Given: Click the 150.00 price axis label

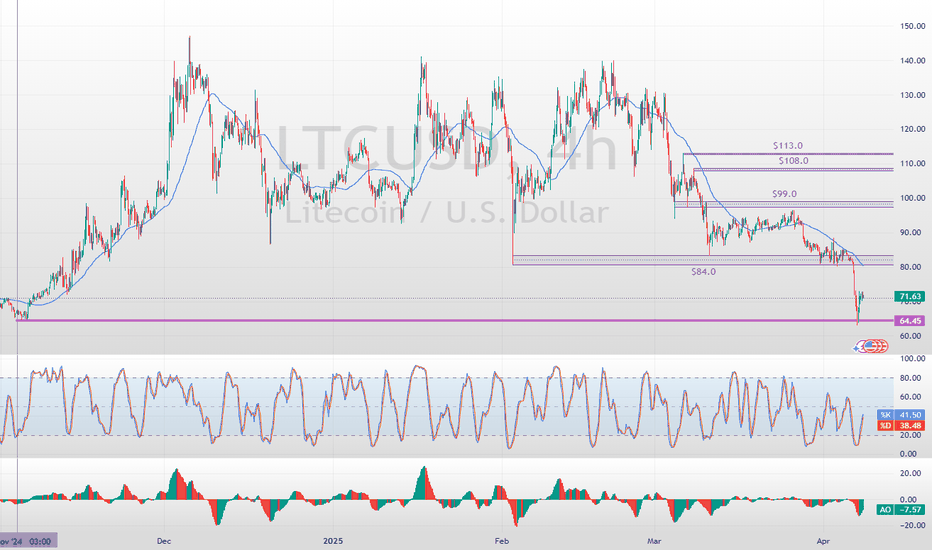Looking at the screenshot, I should click(x=912, y=26).
